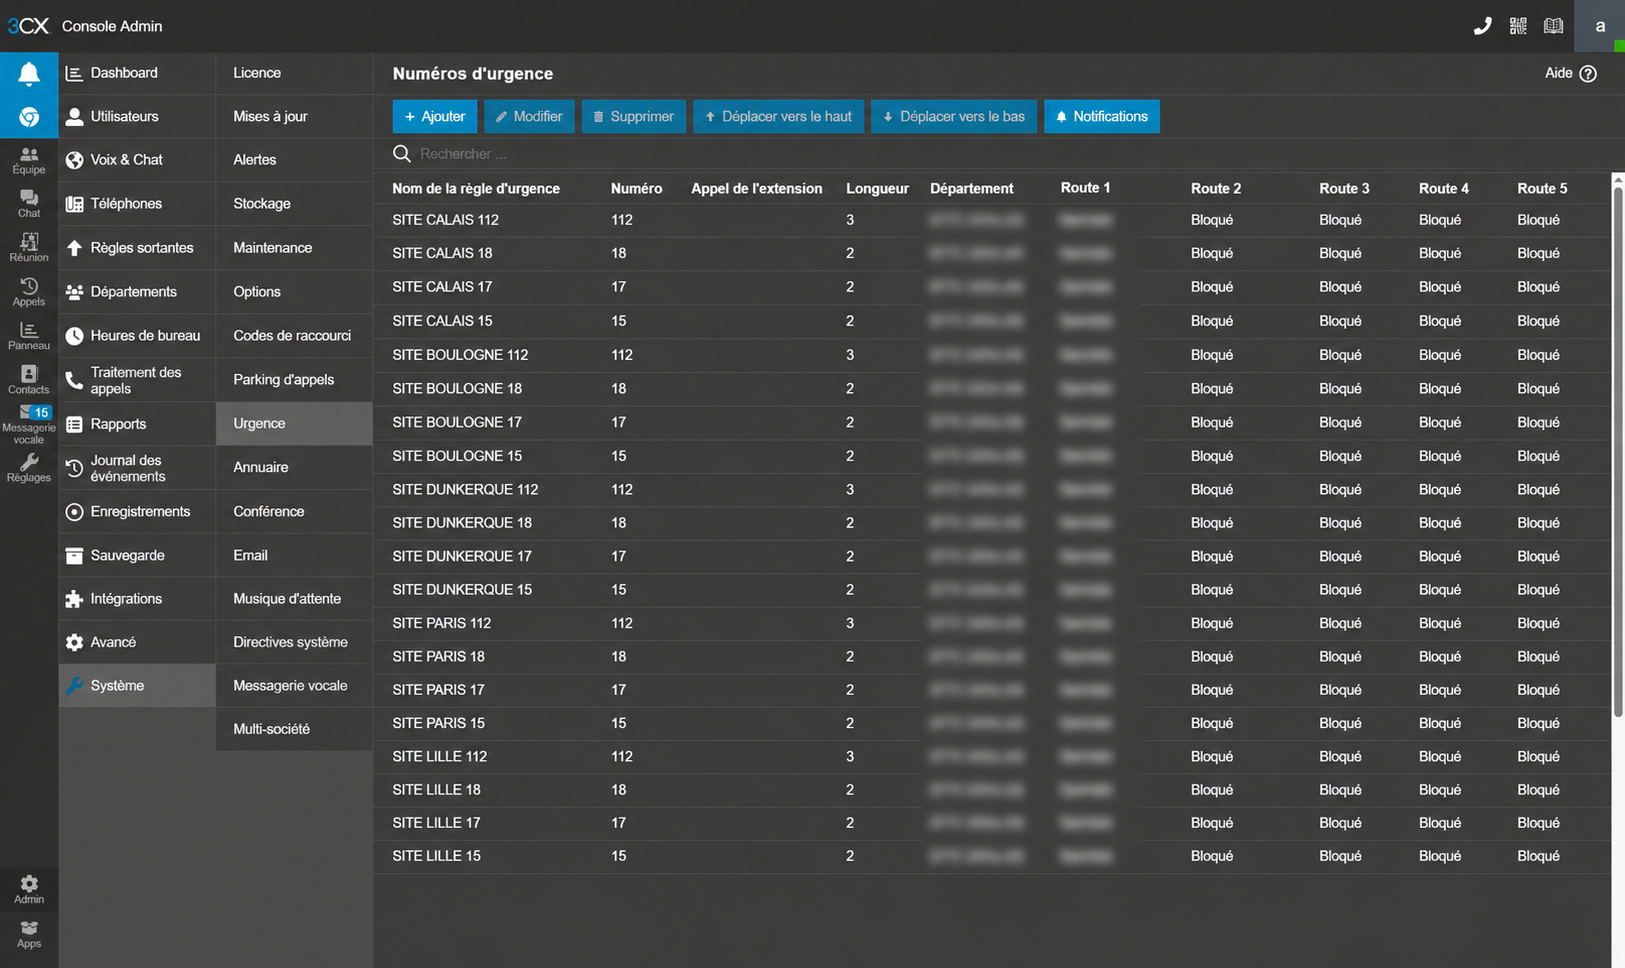This screenshot has width=1625, height=968.
Task: Go to Réunion meeting icon
Action: click(29, 248)
